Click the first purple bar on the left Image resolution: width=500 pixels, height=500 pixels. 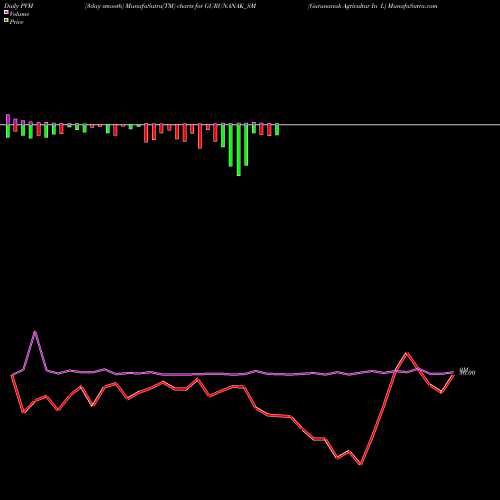[8, 119]
